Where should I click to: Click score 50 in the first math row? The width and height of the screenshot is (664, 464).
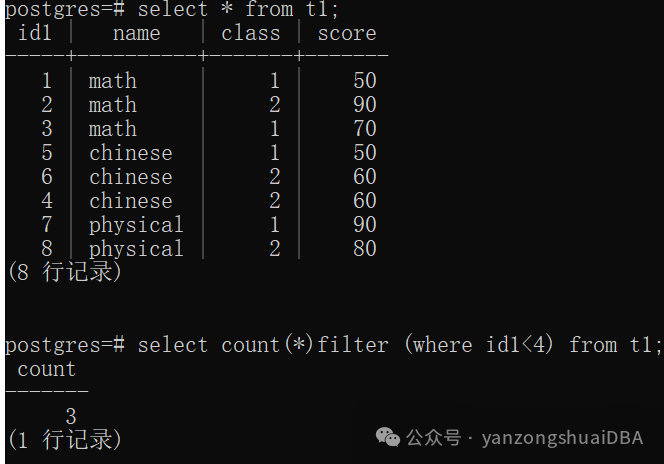pos(365,80)
